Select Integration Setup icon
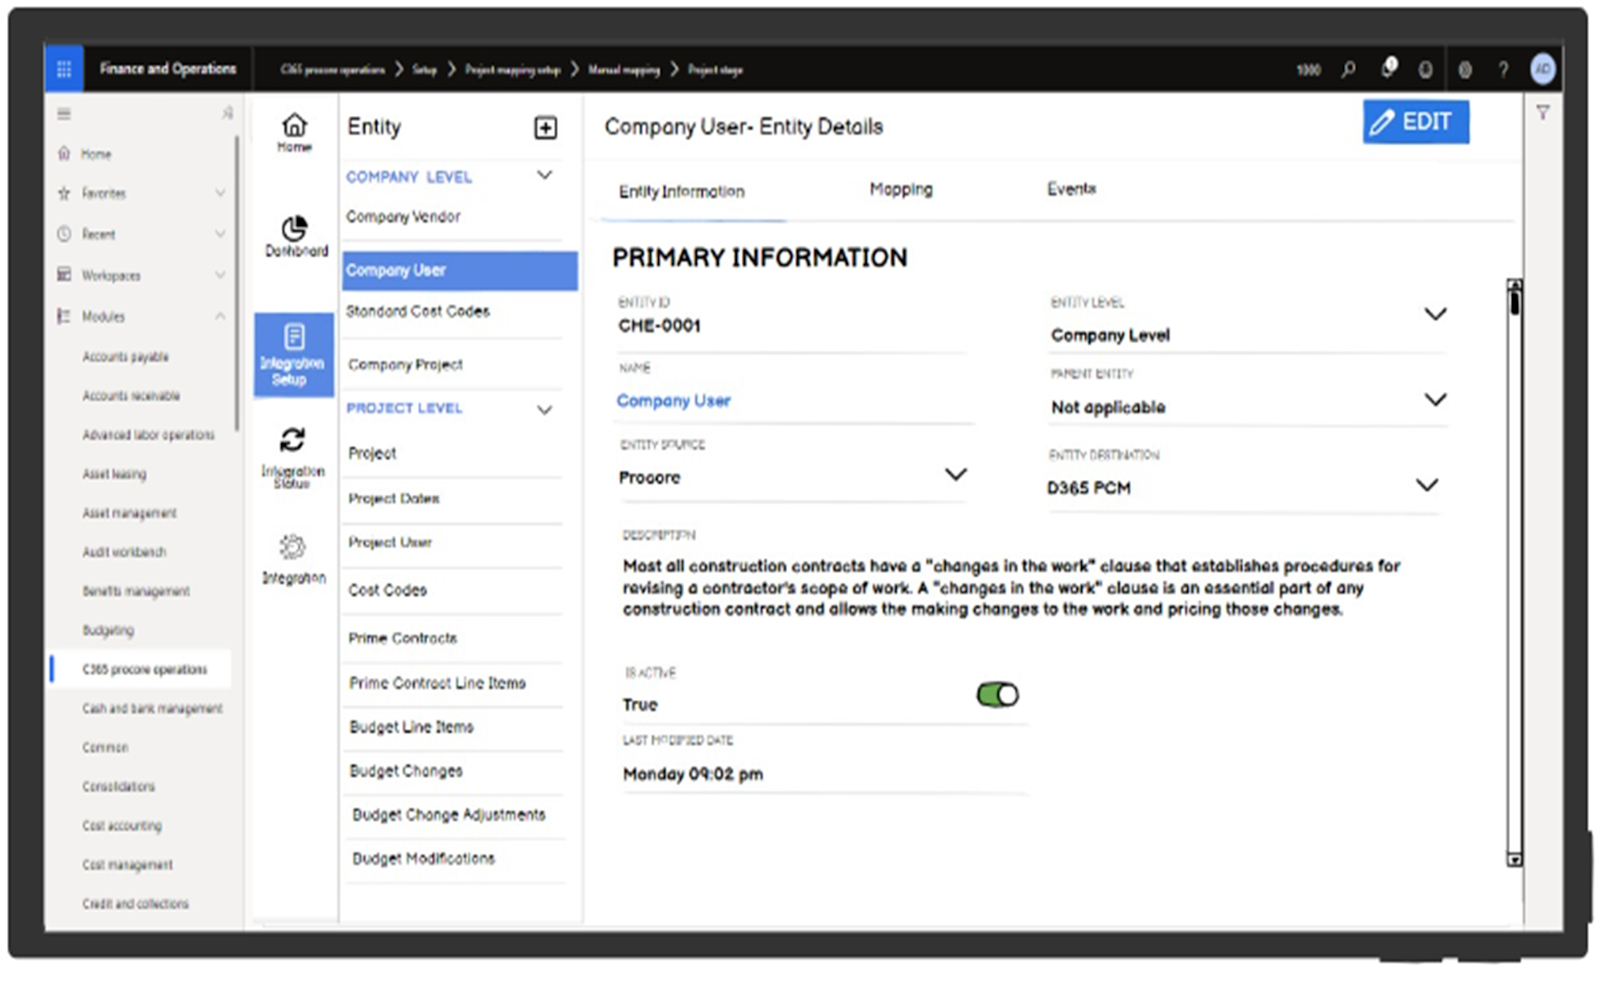 click(294, 355)
